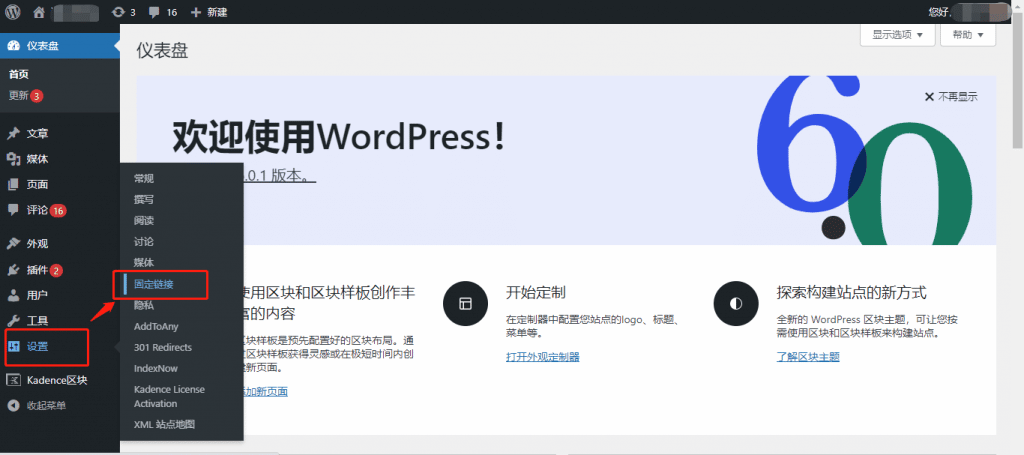Open the 外观 menu label
1024x455 pixels.
point(37,244)
